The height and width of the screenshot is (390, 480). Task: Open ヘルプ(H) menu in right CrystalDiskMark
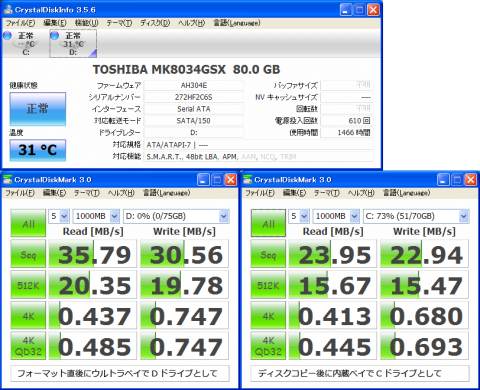click(x=361, y=193)
